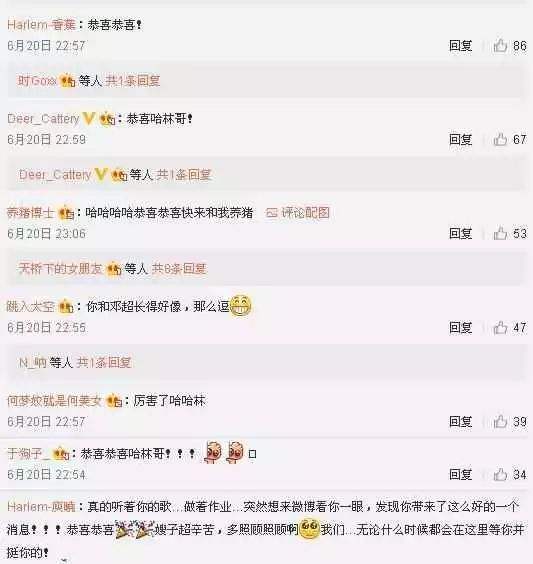Screen dimensions: 533x564
Task: Open the profile of user 养猪博士
Action: click(31, 213)
